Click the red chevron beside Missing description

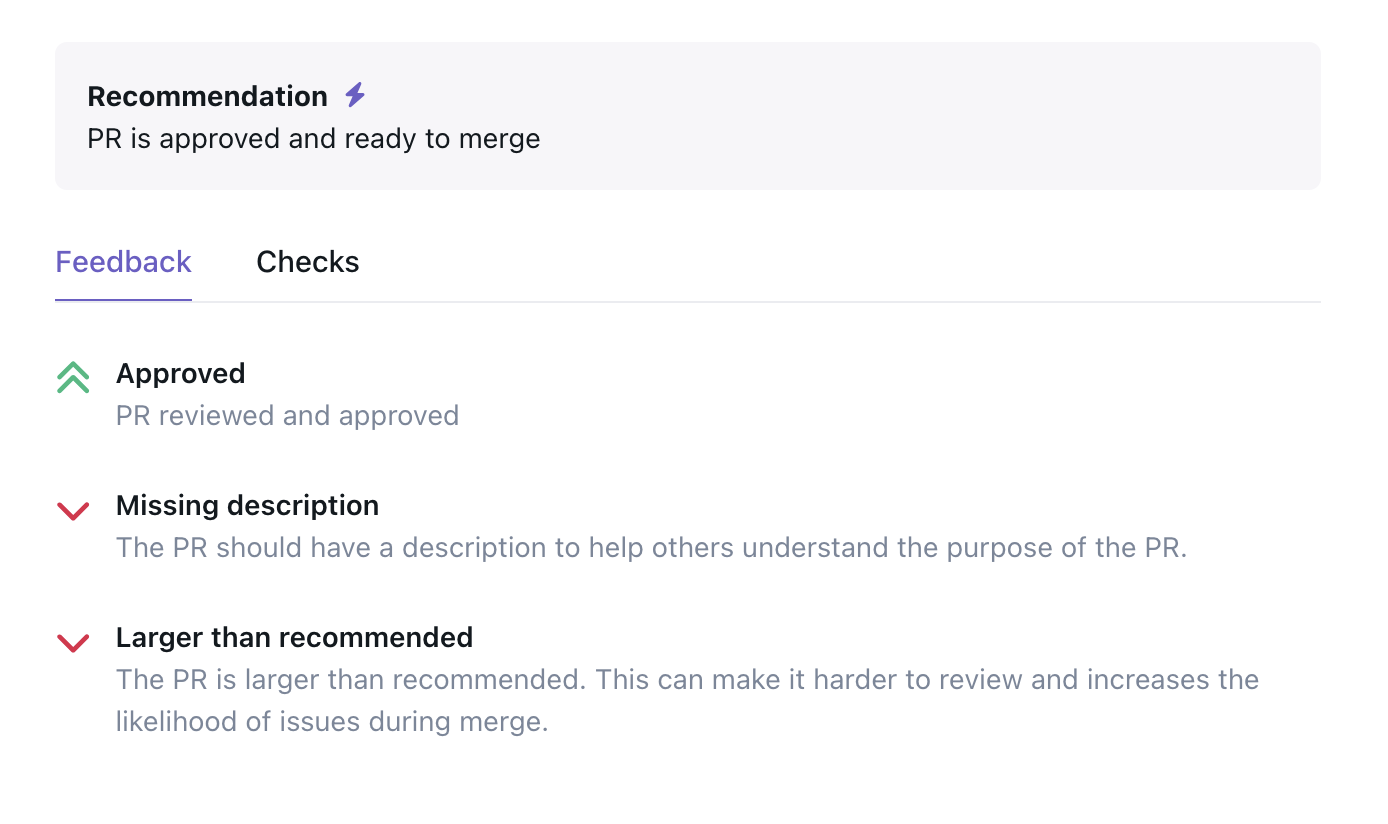click(73, 511)
